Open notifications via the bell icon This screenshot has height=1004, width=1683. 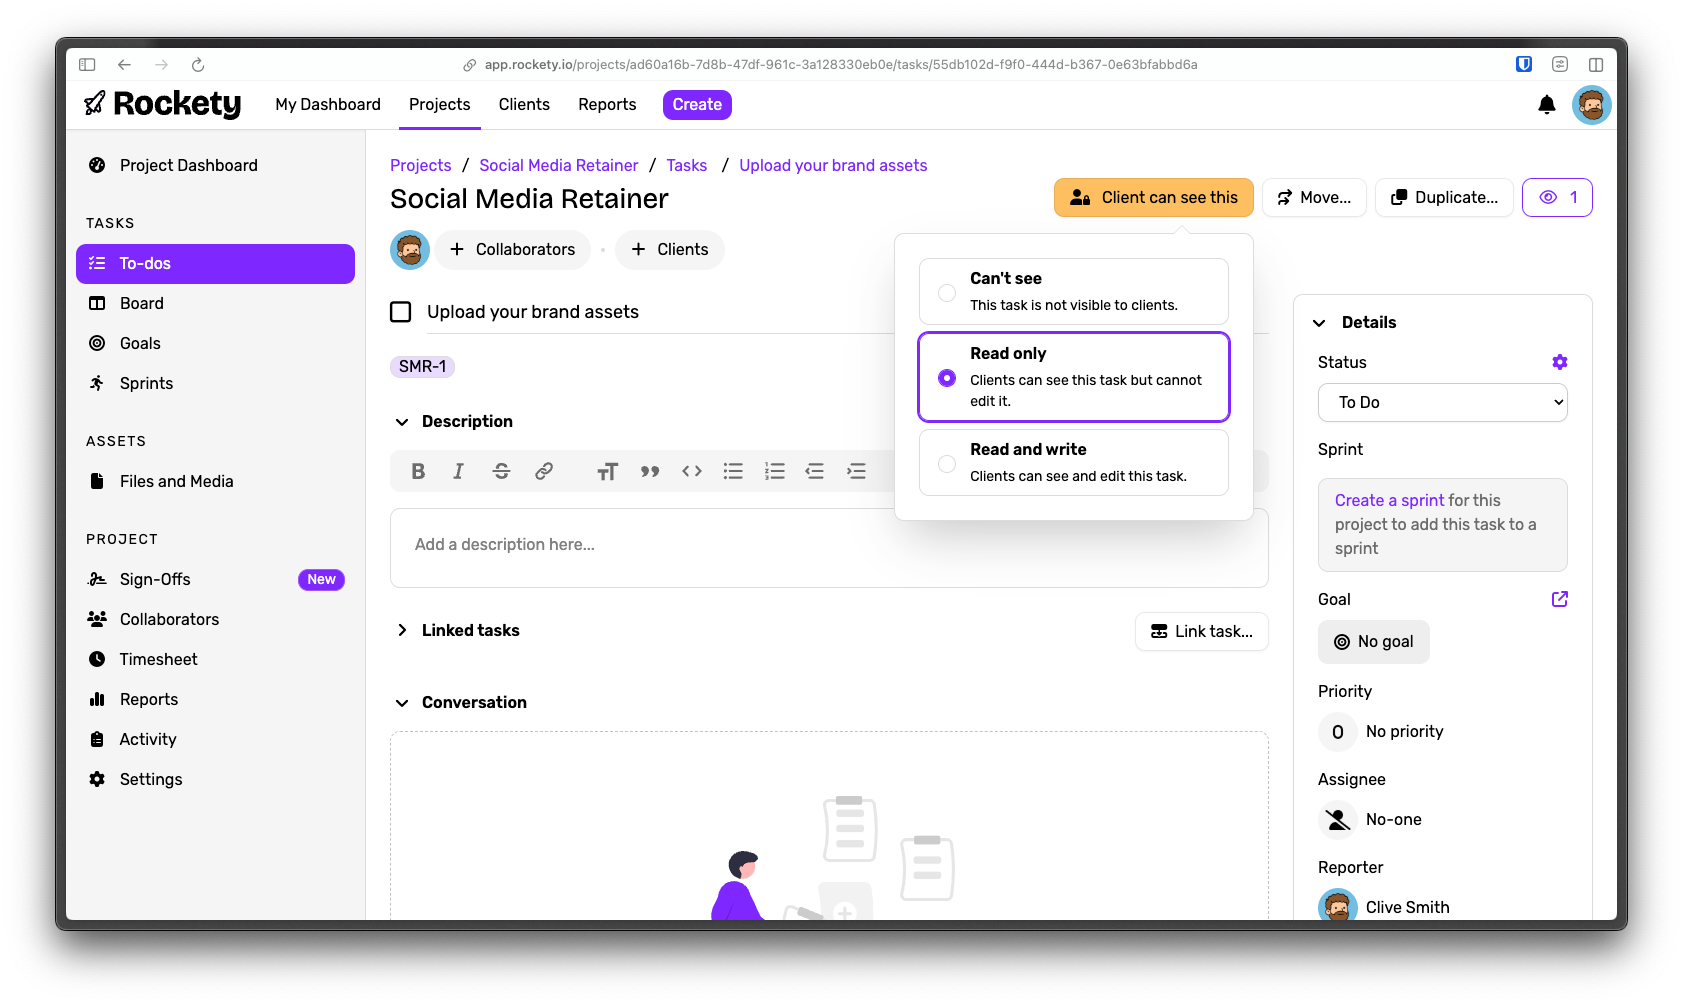click(x=1546, y=104)
